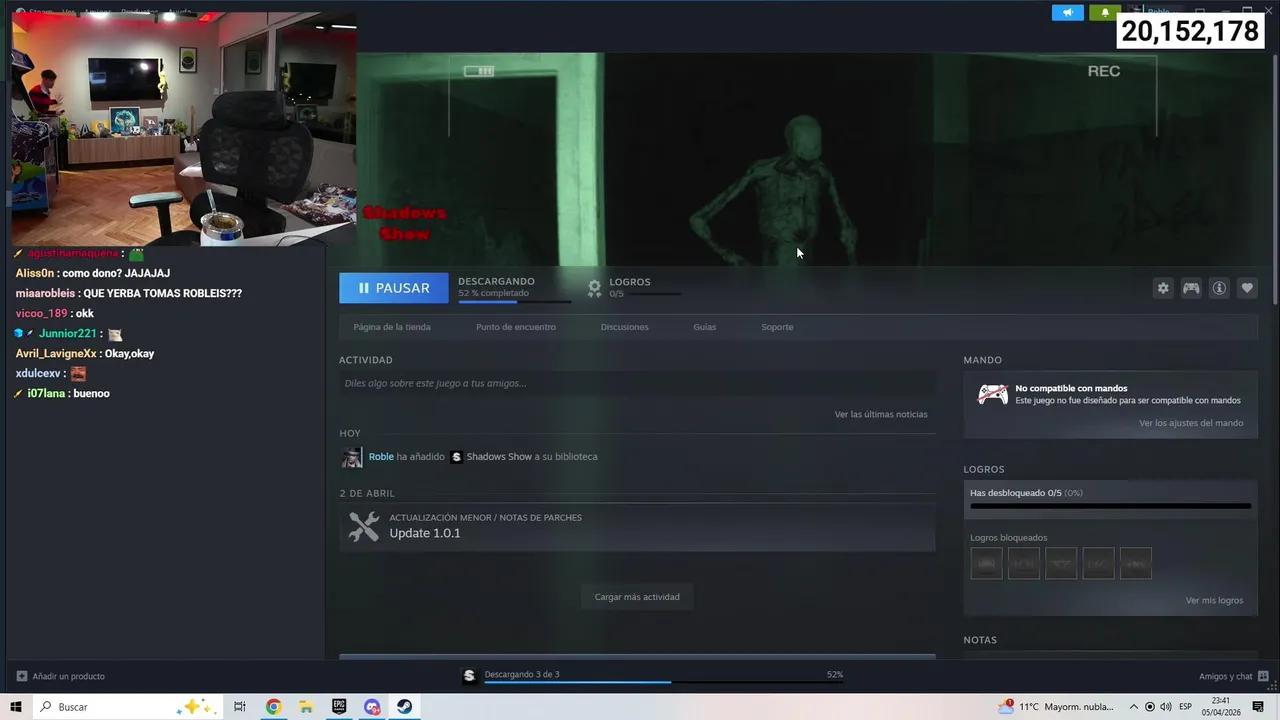Image resolution: width=1280 pixels, height=720 pixels.
Task: Click Shadows Show library link
Action: [x=499, y=457]
